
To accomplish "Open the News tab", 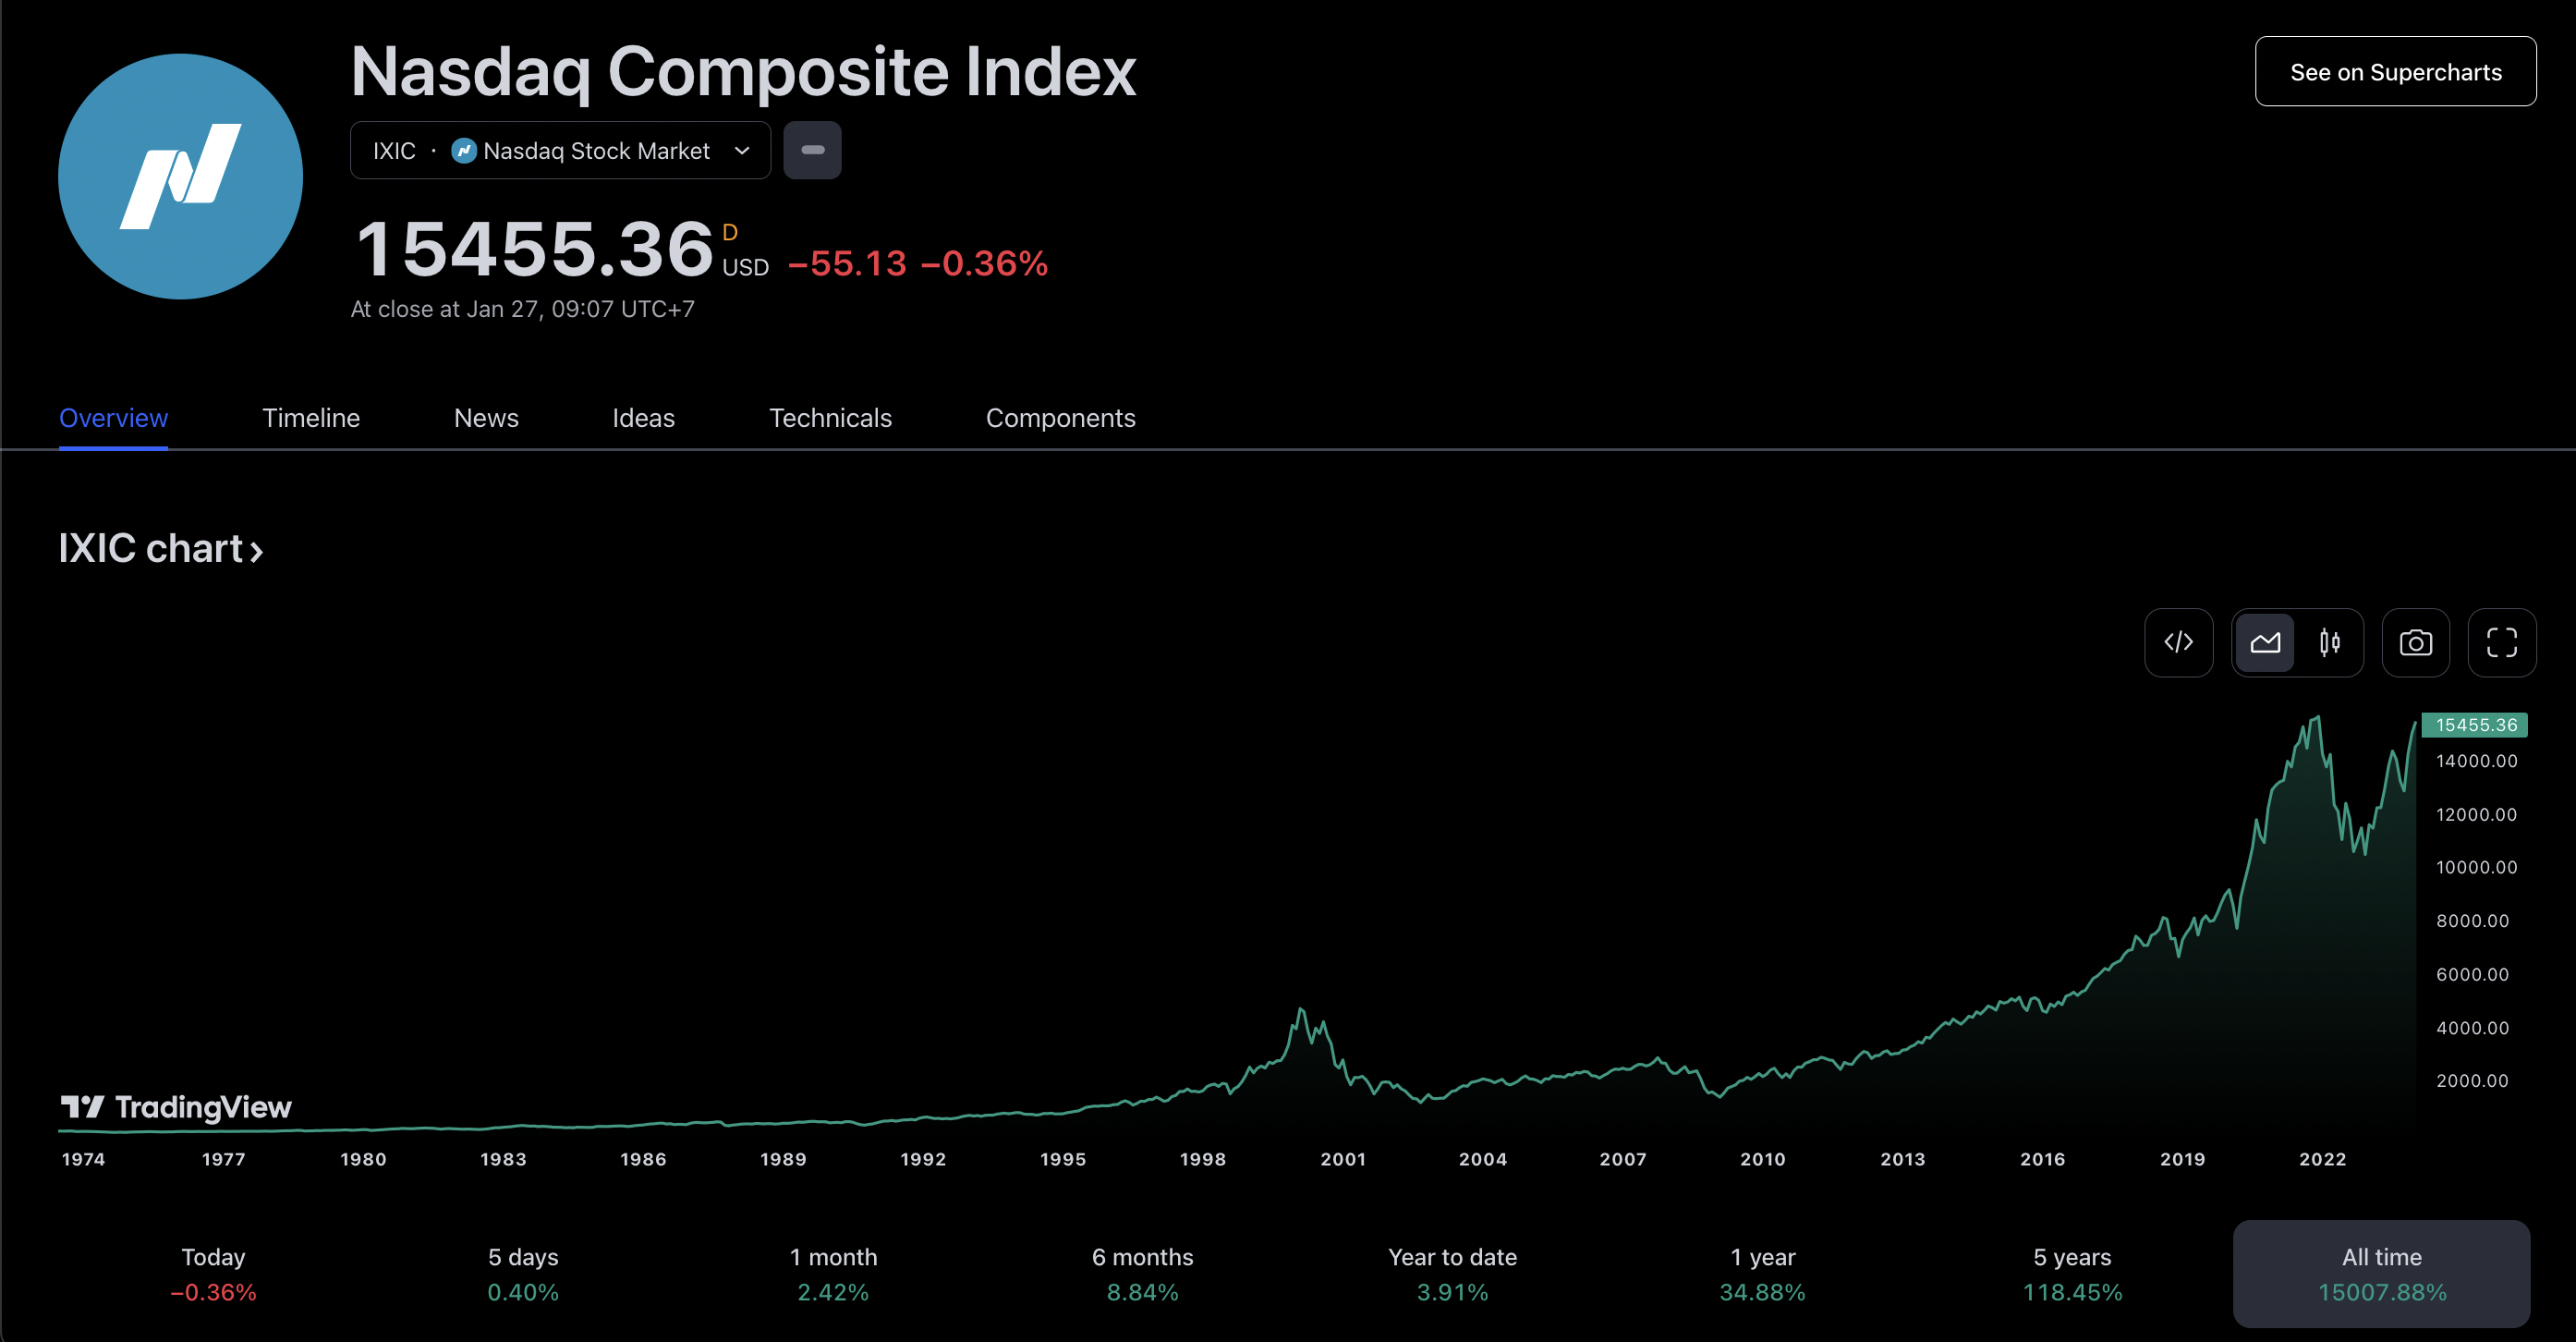I will click(486, 418).
